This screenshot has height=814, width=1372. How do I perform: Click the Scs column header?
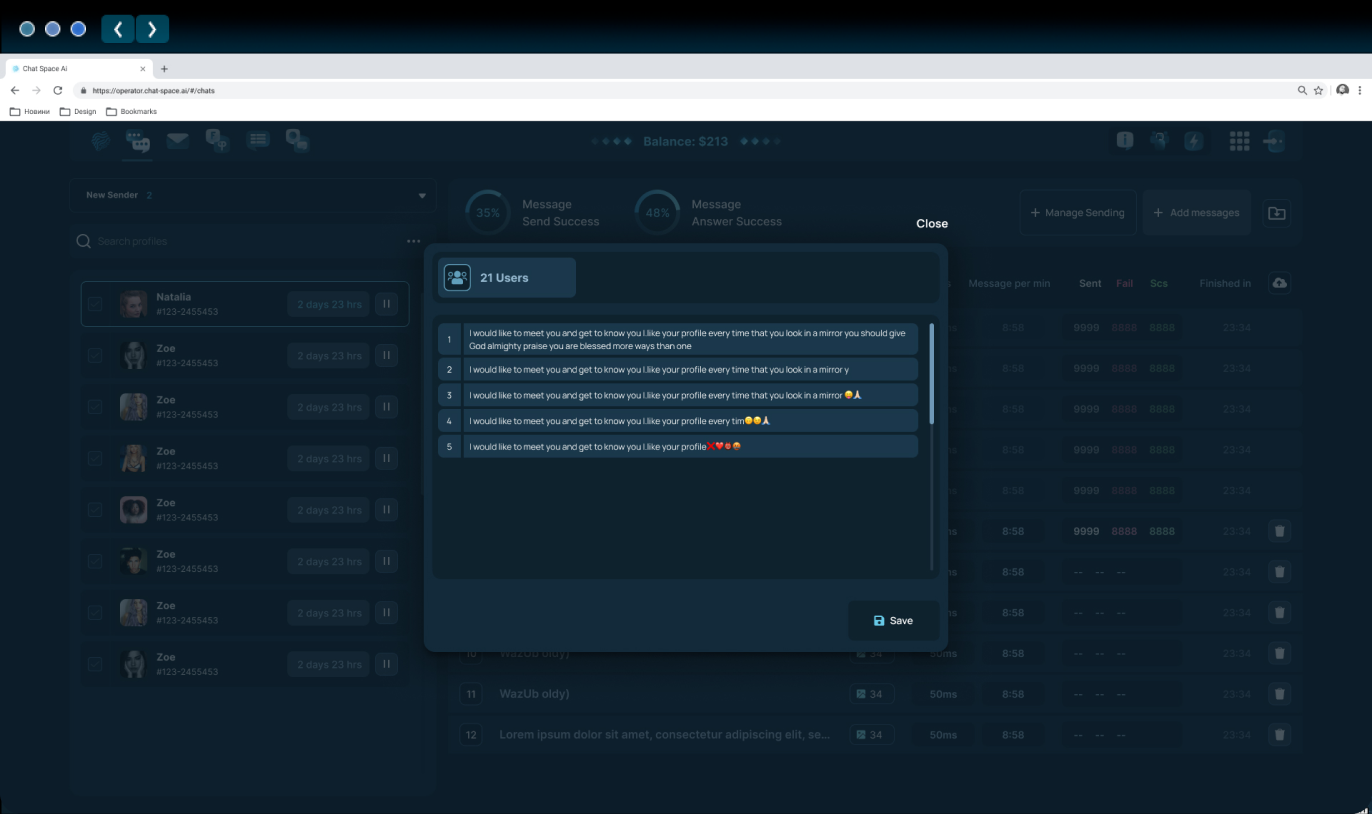tap(1159, 283)
